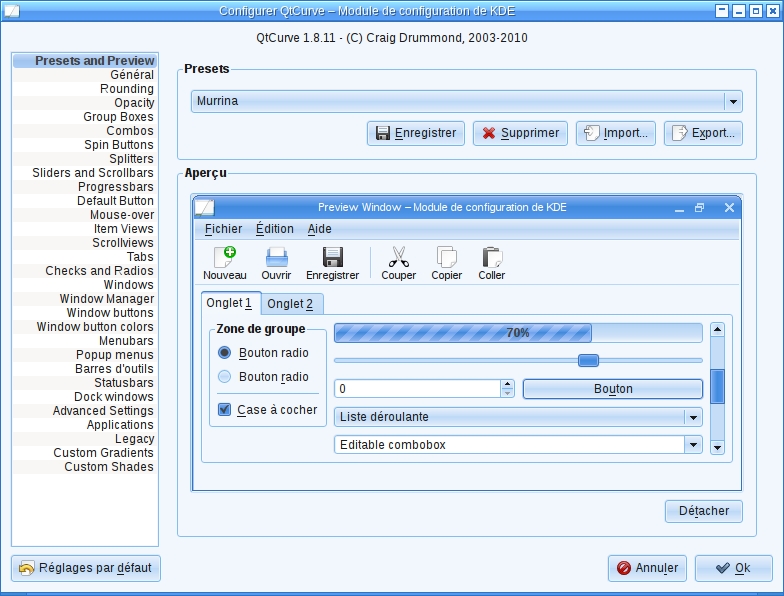Switch to the Onglet 2 tab
The width and height of the screenshot is (784, 596).
(292, 304)
